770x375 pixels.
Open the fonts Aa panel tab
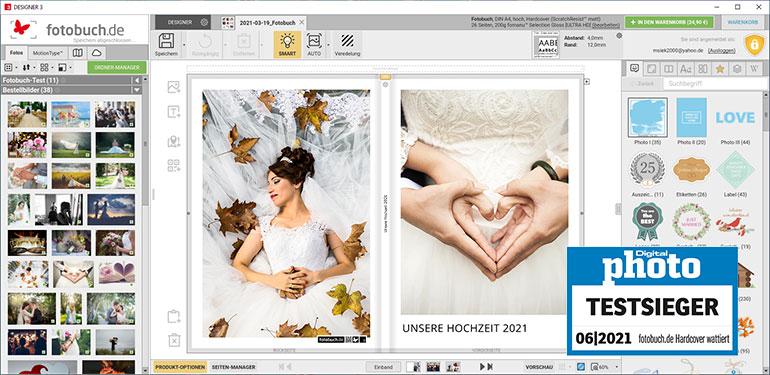(686, 69)
